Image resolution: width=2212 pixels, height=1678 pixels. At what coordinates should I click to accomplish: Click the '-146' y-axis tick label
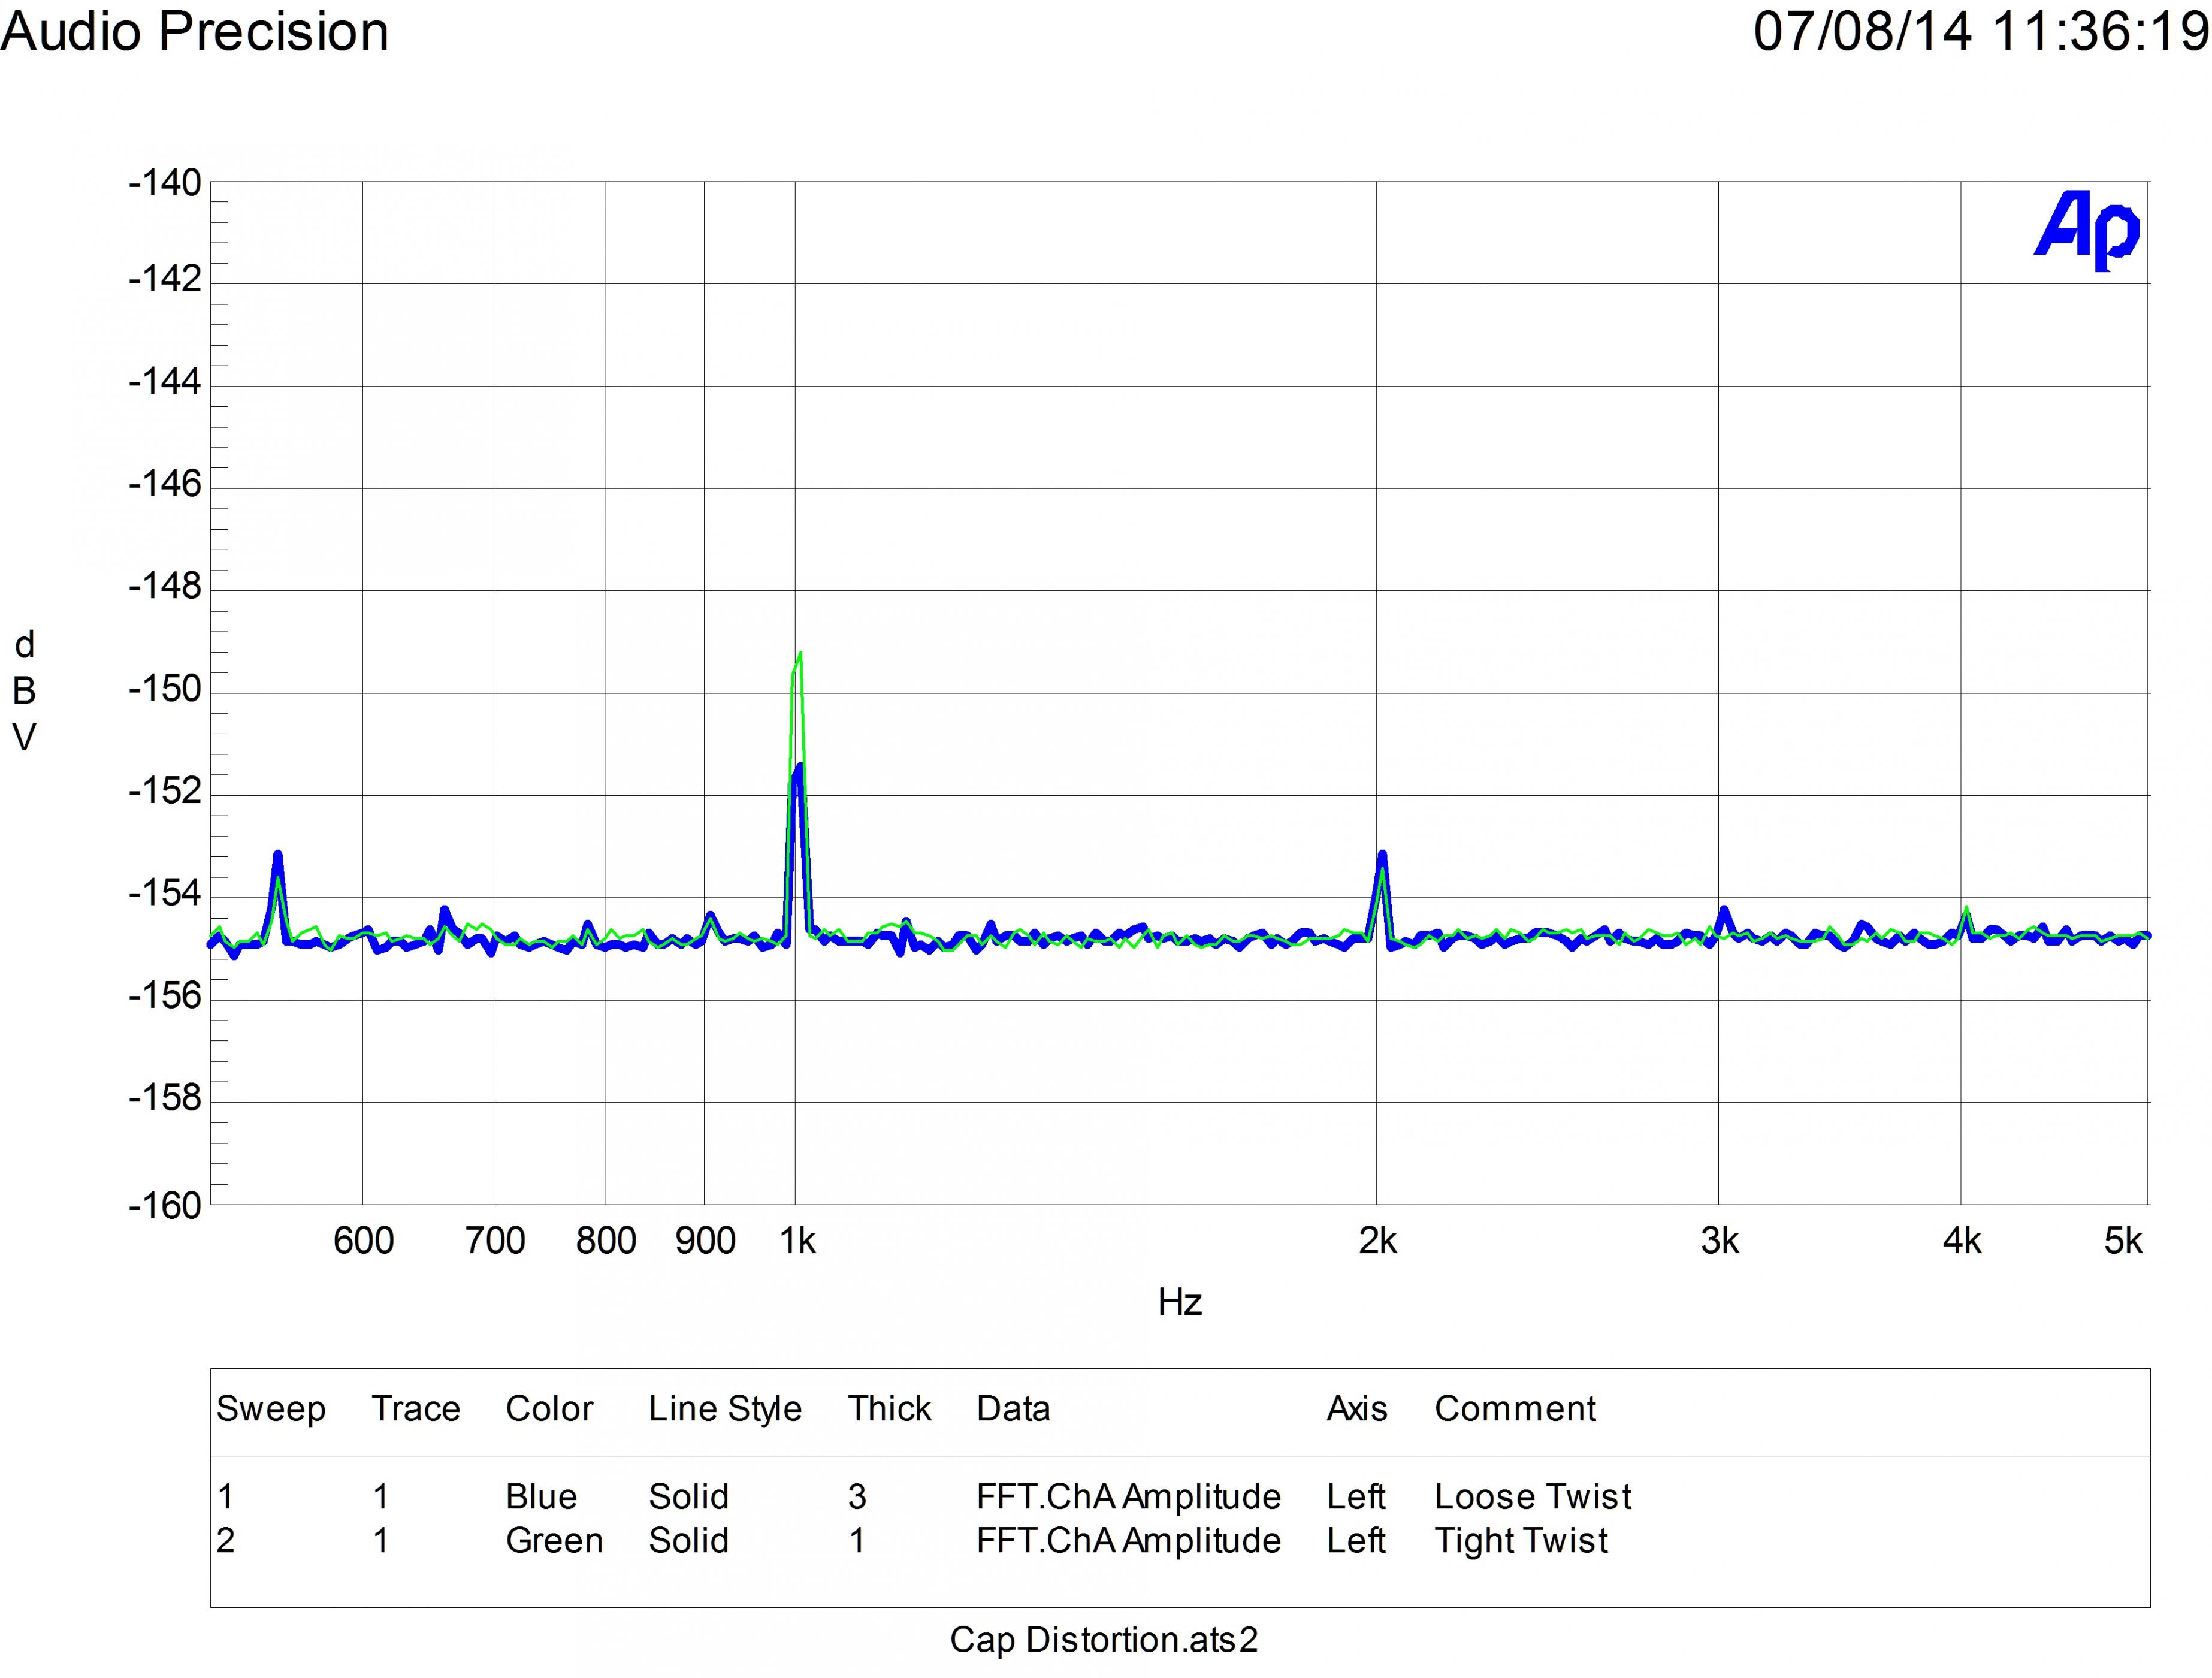(x=165, y=485)
